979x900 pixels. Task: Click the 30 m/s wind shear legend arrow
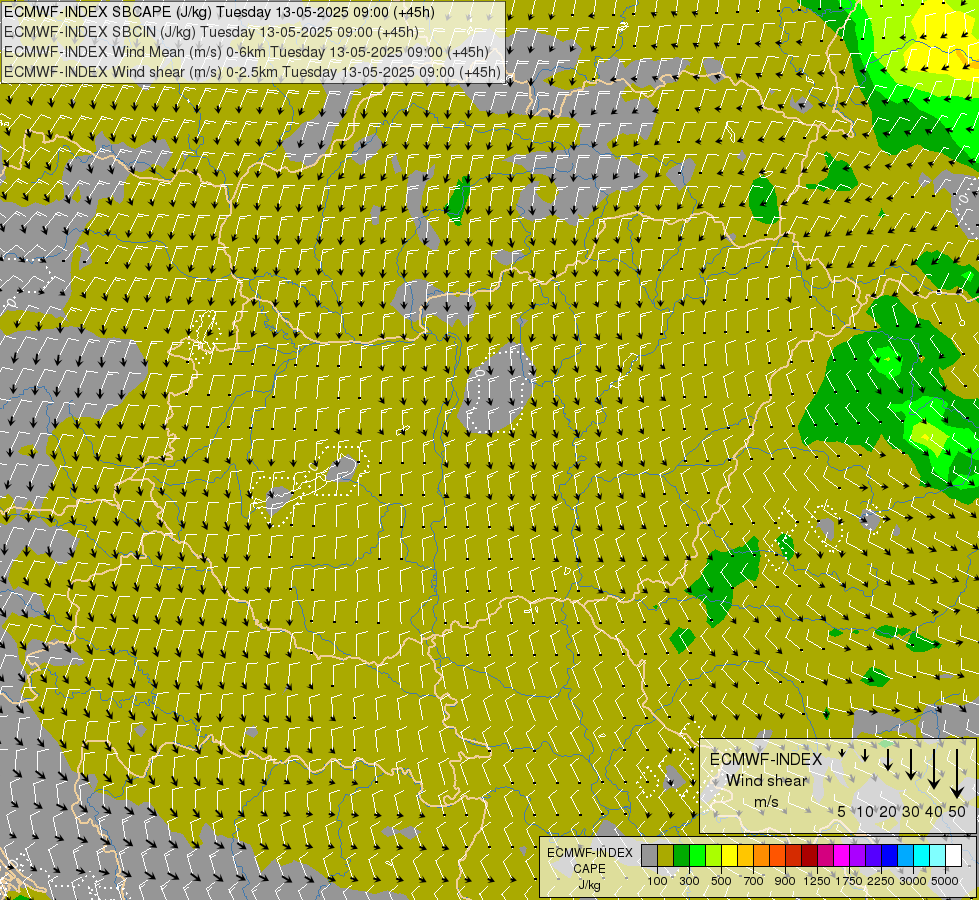pos(911,764)
